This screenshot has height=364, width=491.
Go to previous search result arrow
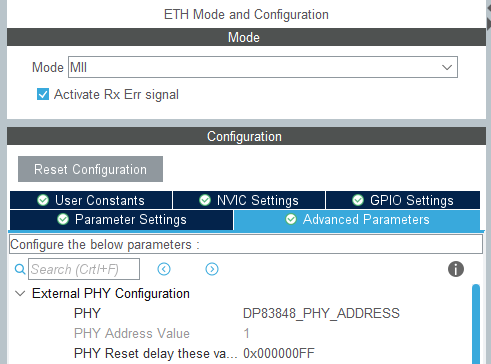click(x=164, y=269)
